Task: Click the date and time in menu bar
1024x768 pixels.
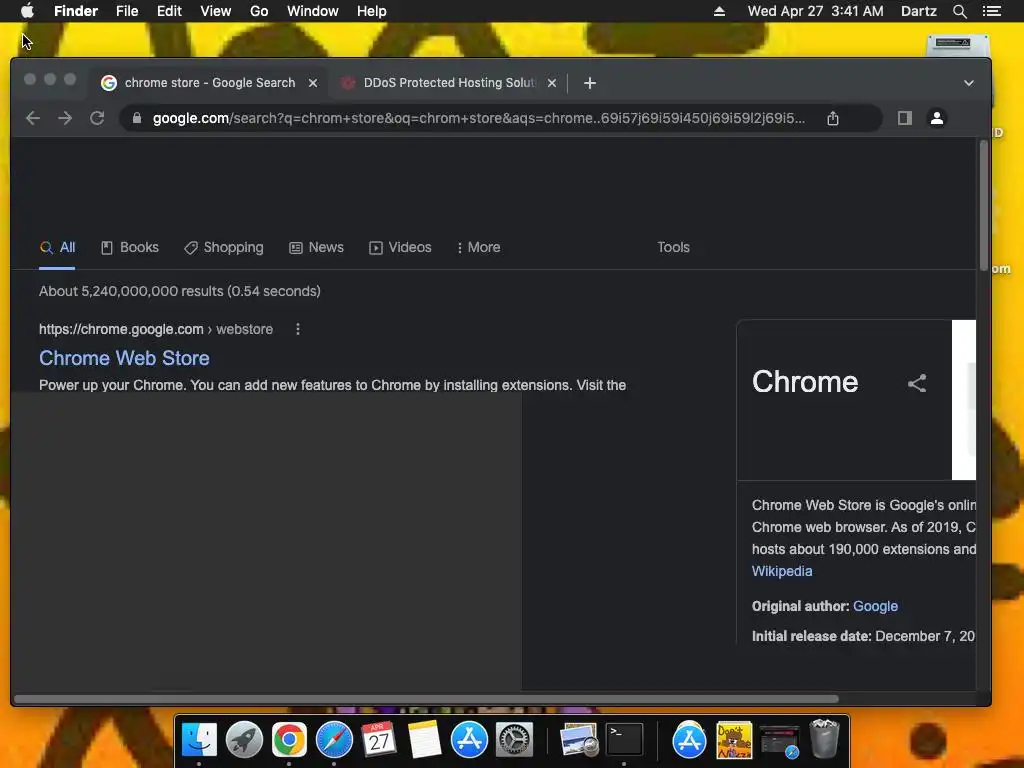Action: (x=815, y=11)
